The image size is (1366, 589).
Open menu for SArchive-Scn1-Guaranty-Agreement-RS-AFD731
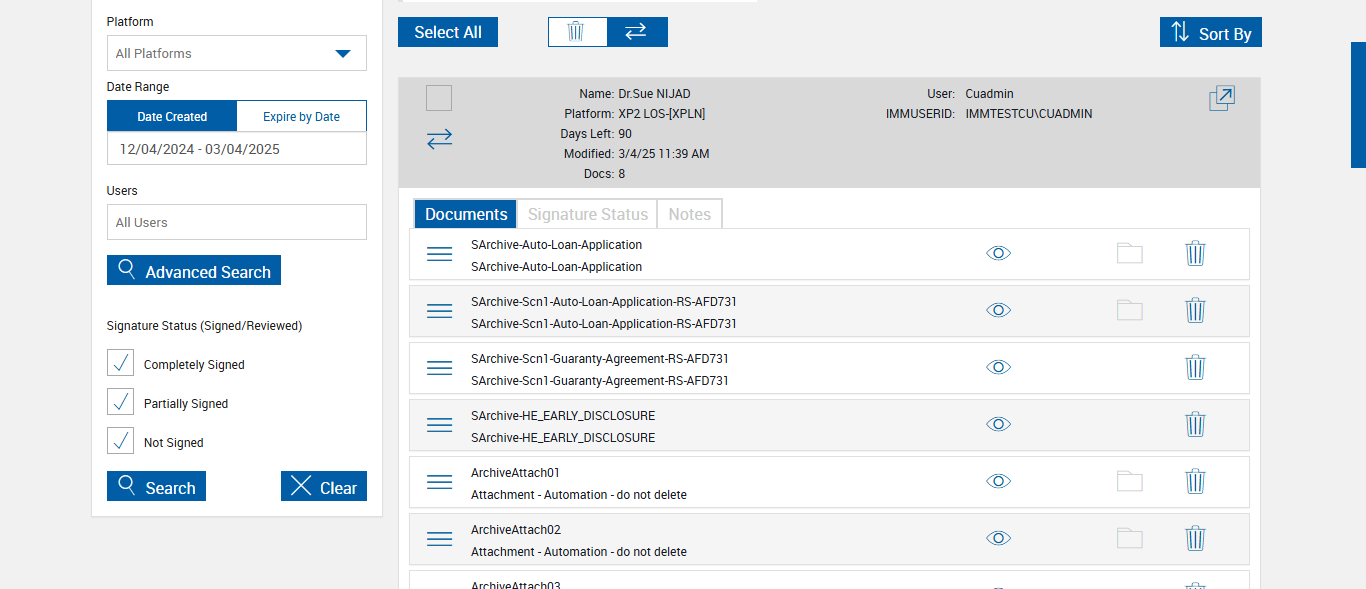(440, 368)
